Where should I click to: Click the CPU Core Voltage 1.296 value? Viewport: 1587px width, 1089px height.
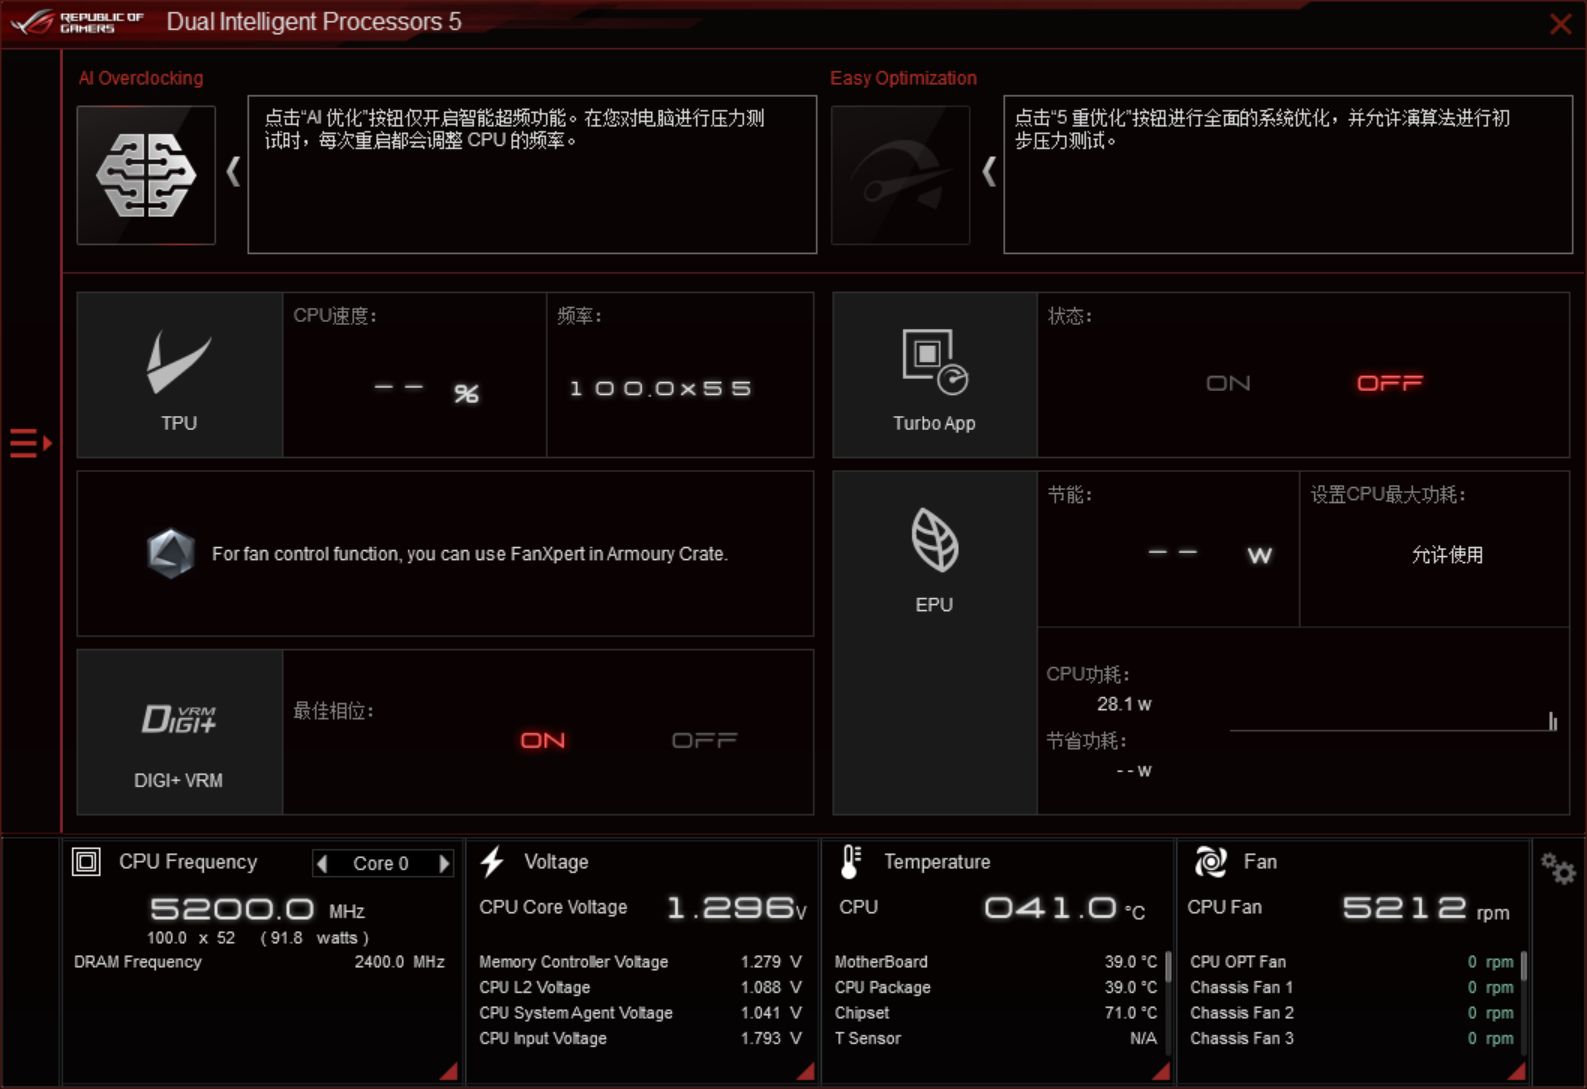coord(736,908)
